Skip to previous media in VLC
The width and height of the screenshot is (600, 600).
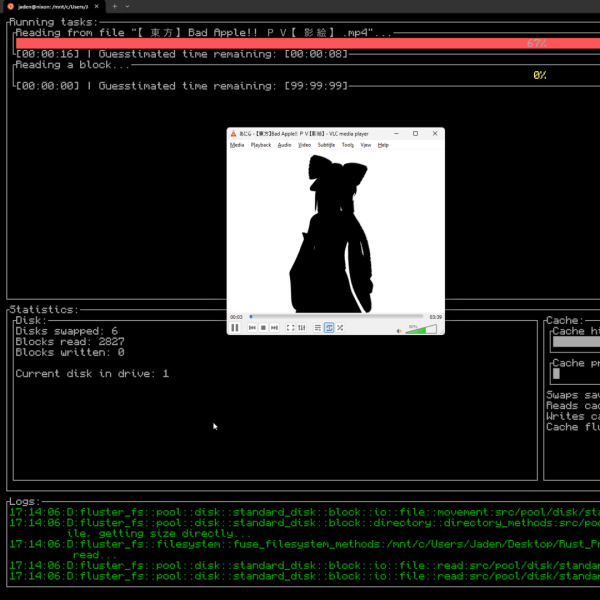coord(252,328)
